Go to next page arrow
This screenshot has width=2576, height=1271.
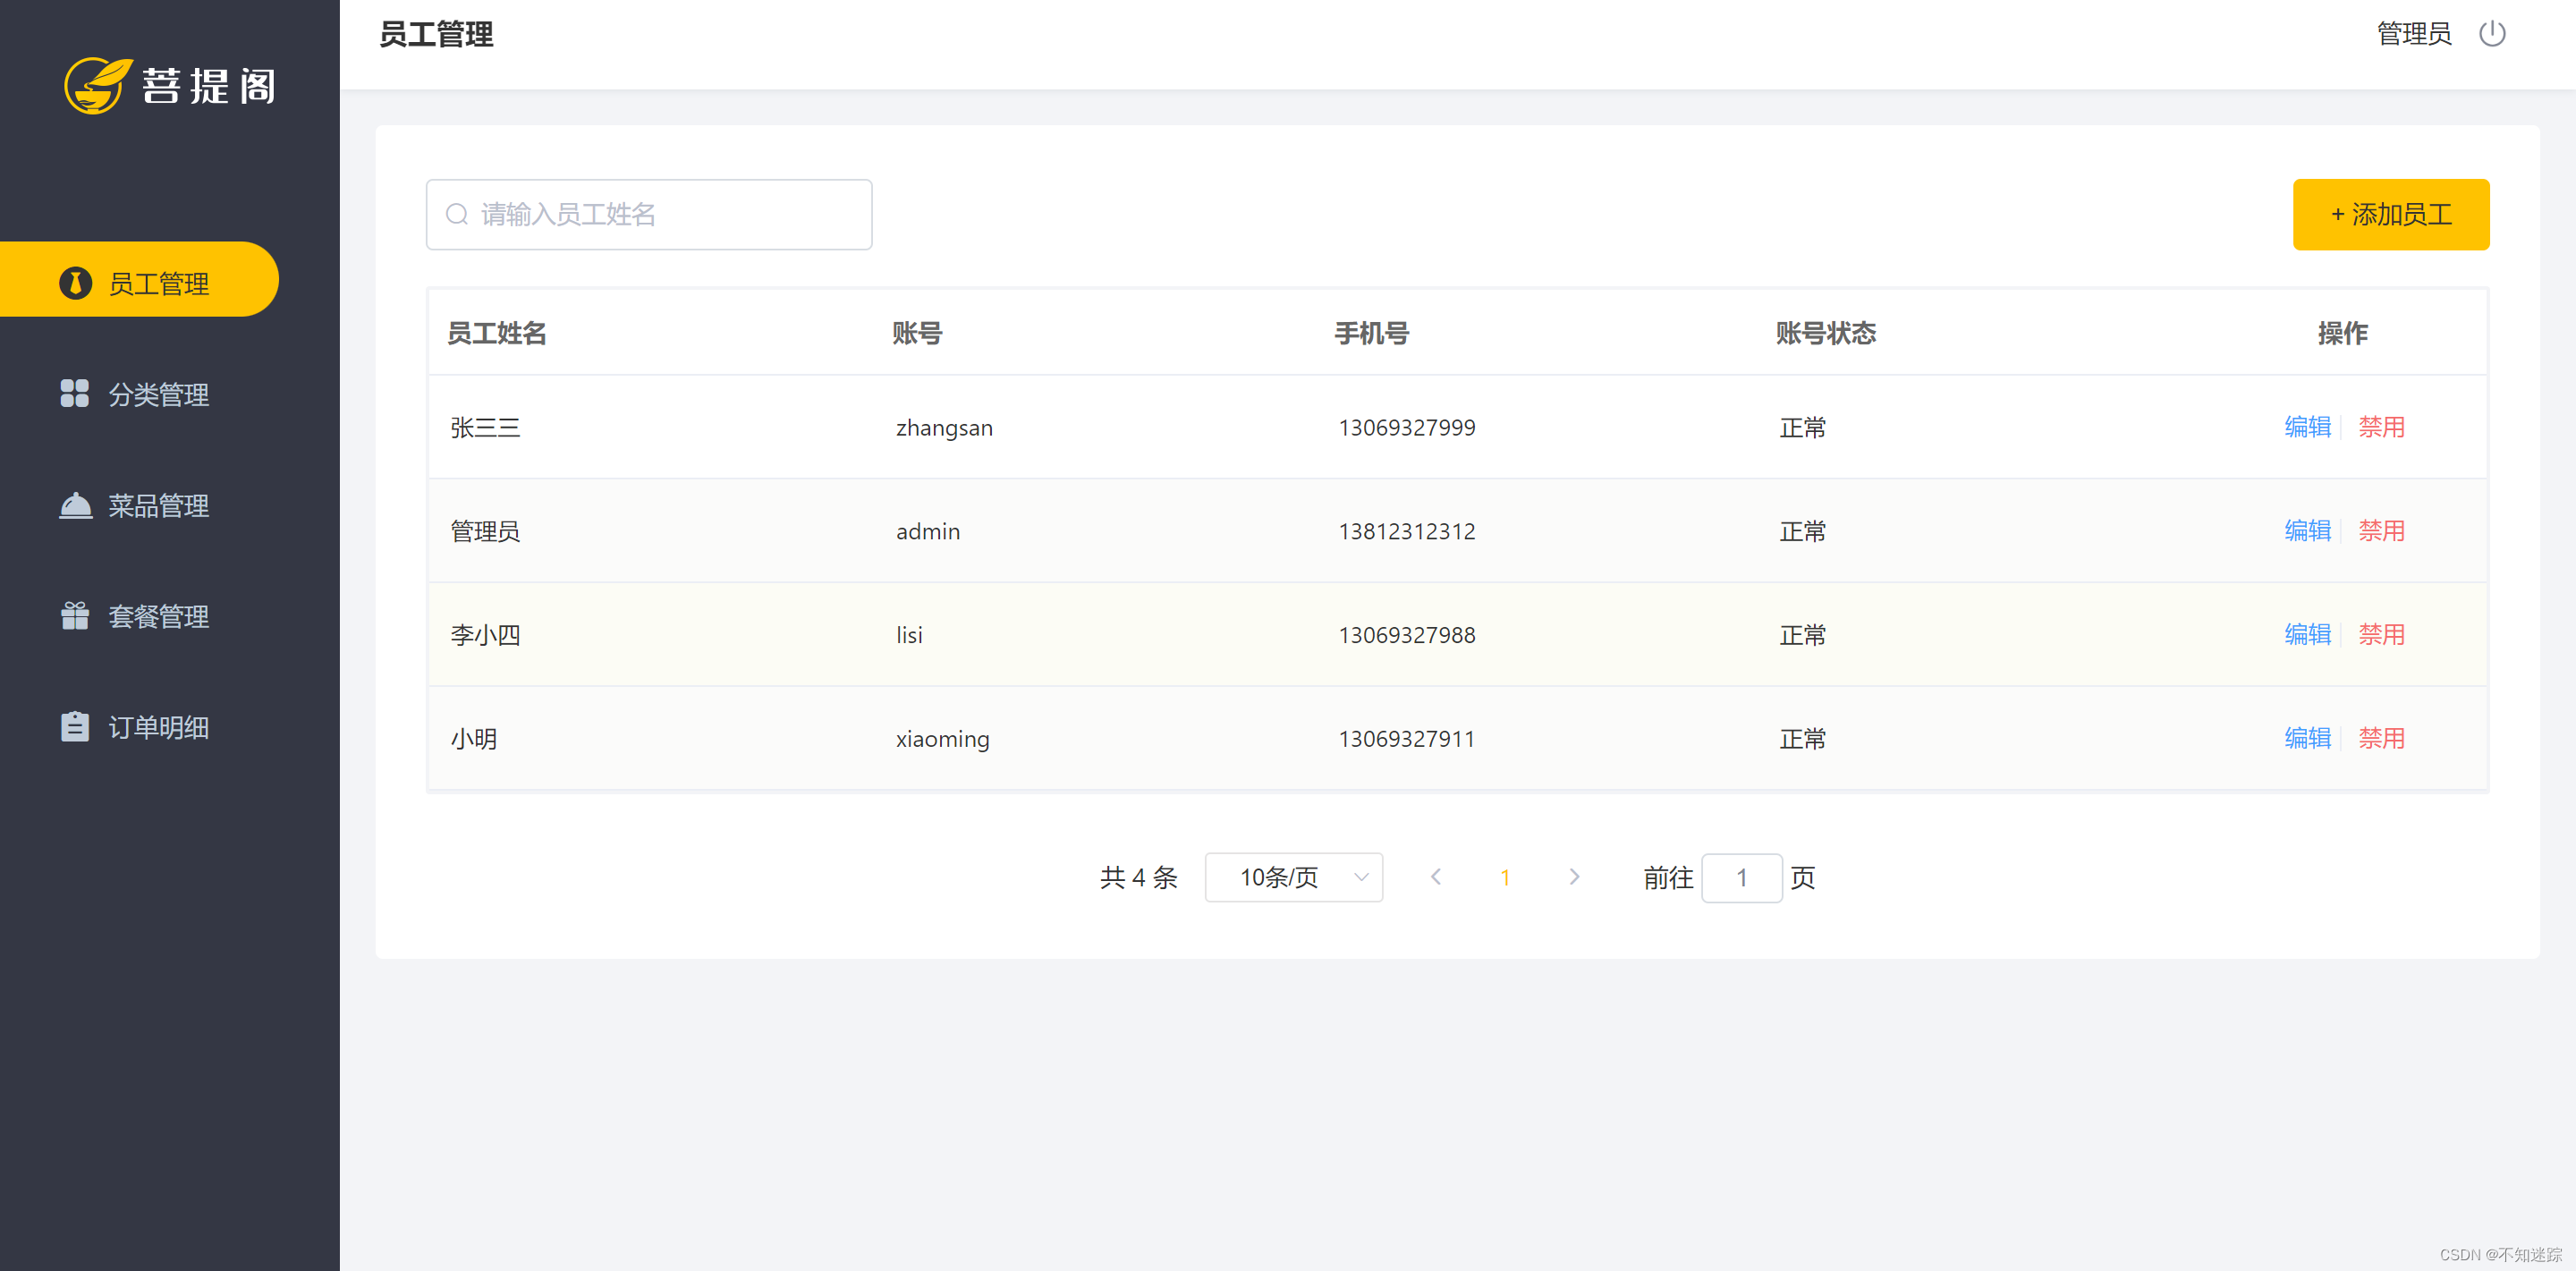(x=1574, y=877)
